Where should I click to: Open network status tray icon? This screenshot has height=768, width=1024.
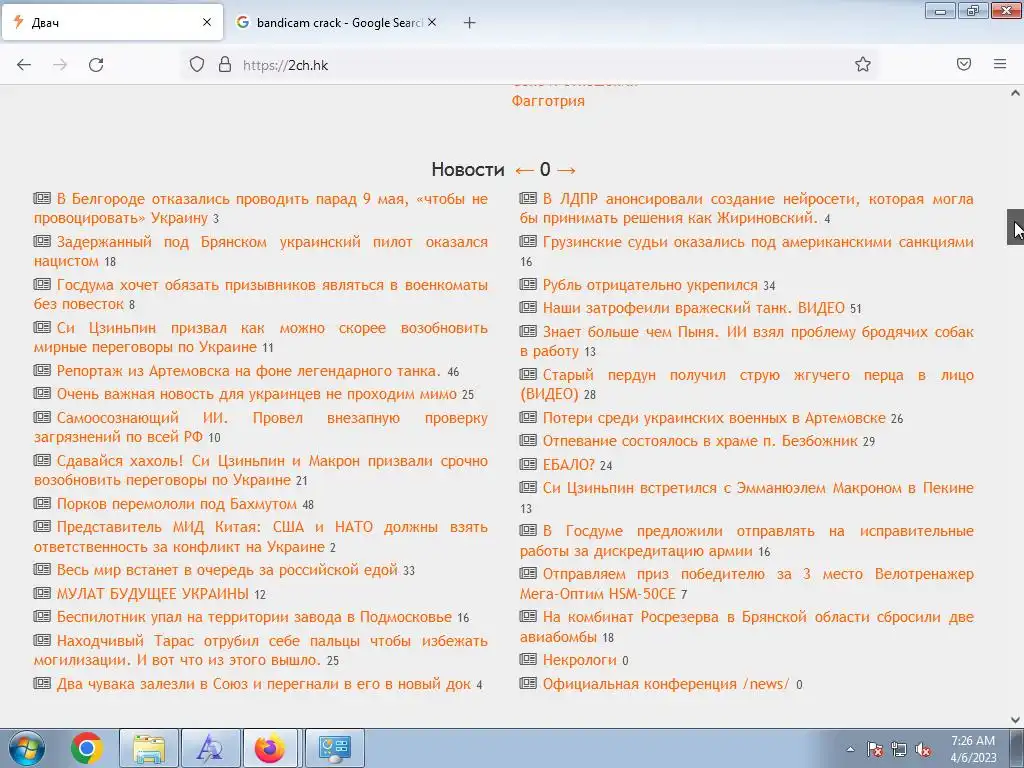coord(899,749)
